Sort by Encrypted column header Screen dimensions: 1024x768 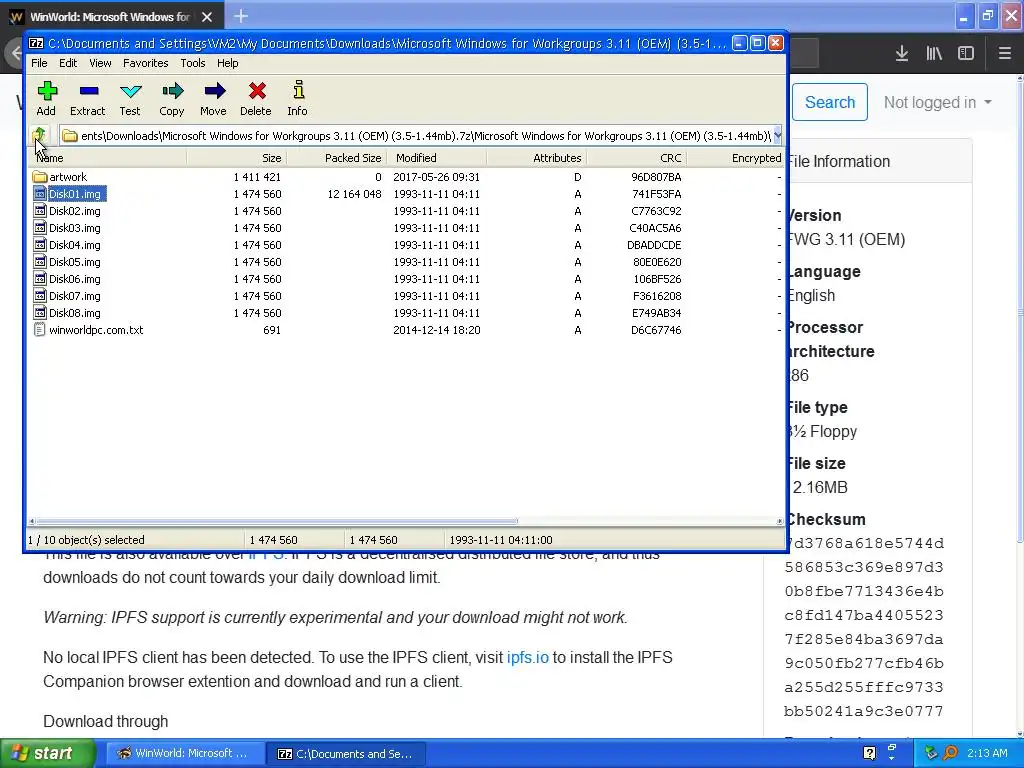tap(736, 157)
